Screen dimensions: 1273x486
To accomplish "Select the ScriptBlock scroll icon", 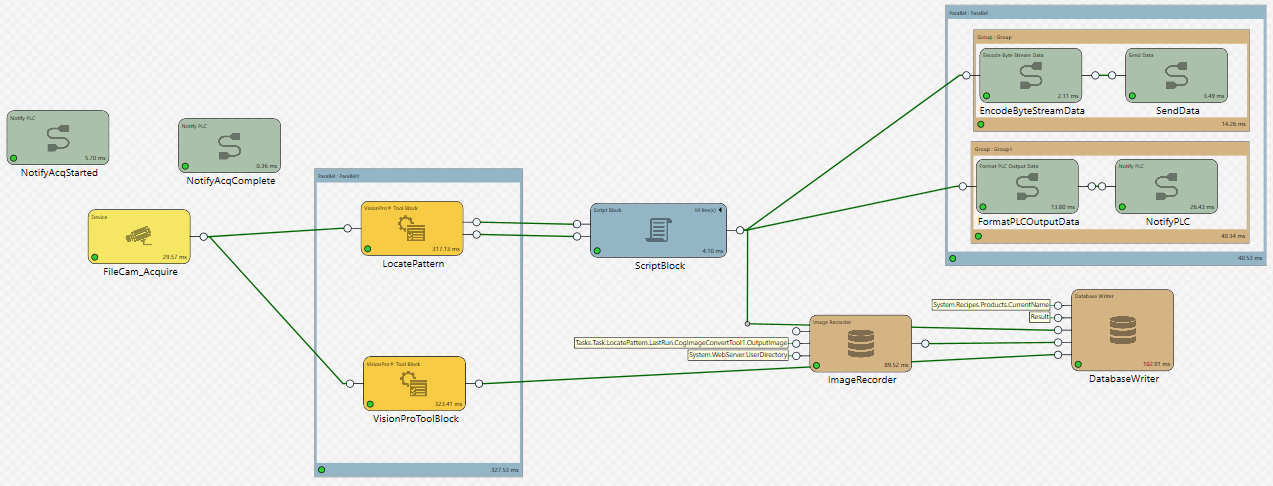I will 659,230.
